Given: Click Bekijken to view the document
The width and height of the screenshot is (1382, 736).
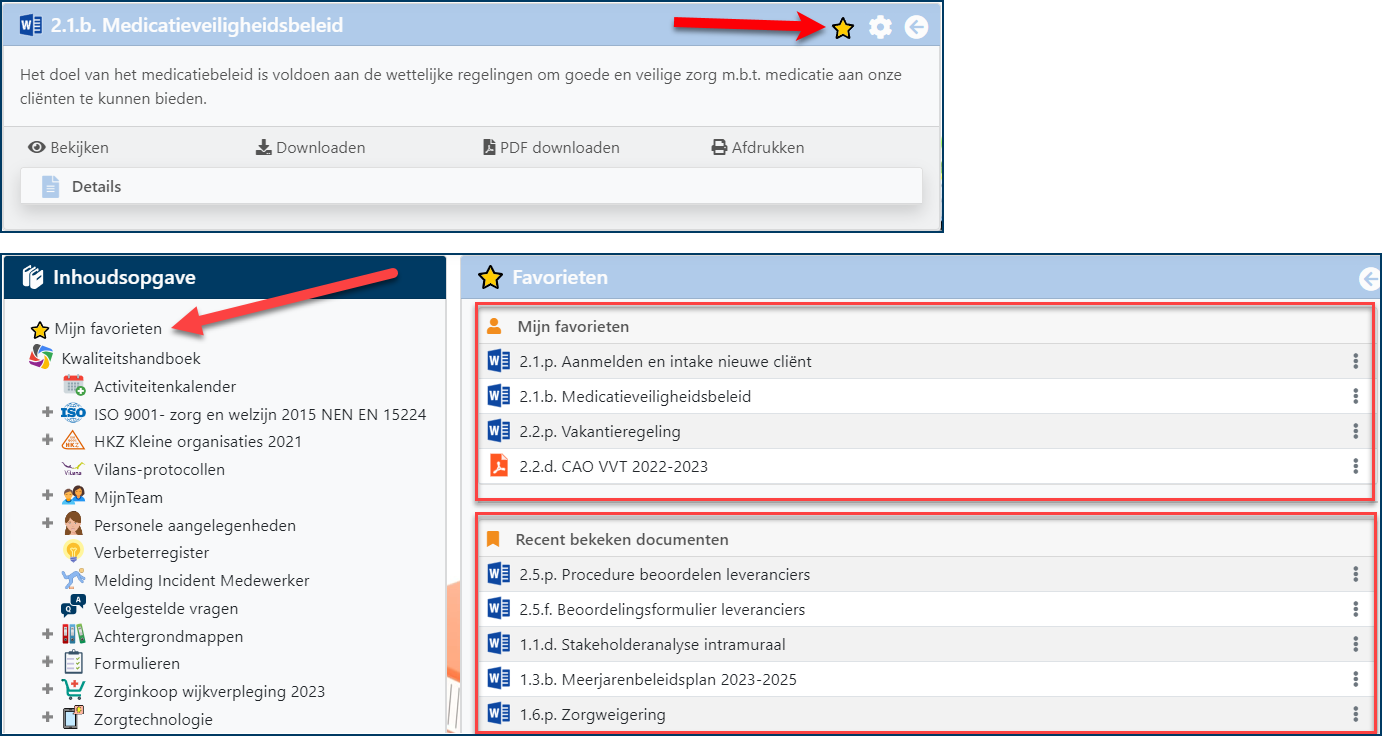Looking at the screenshot, I should (x=68, y=148).
